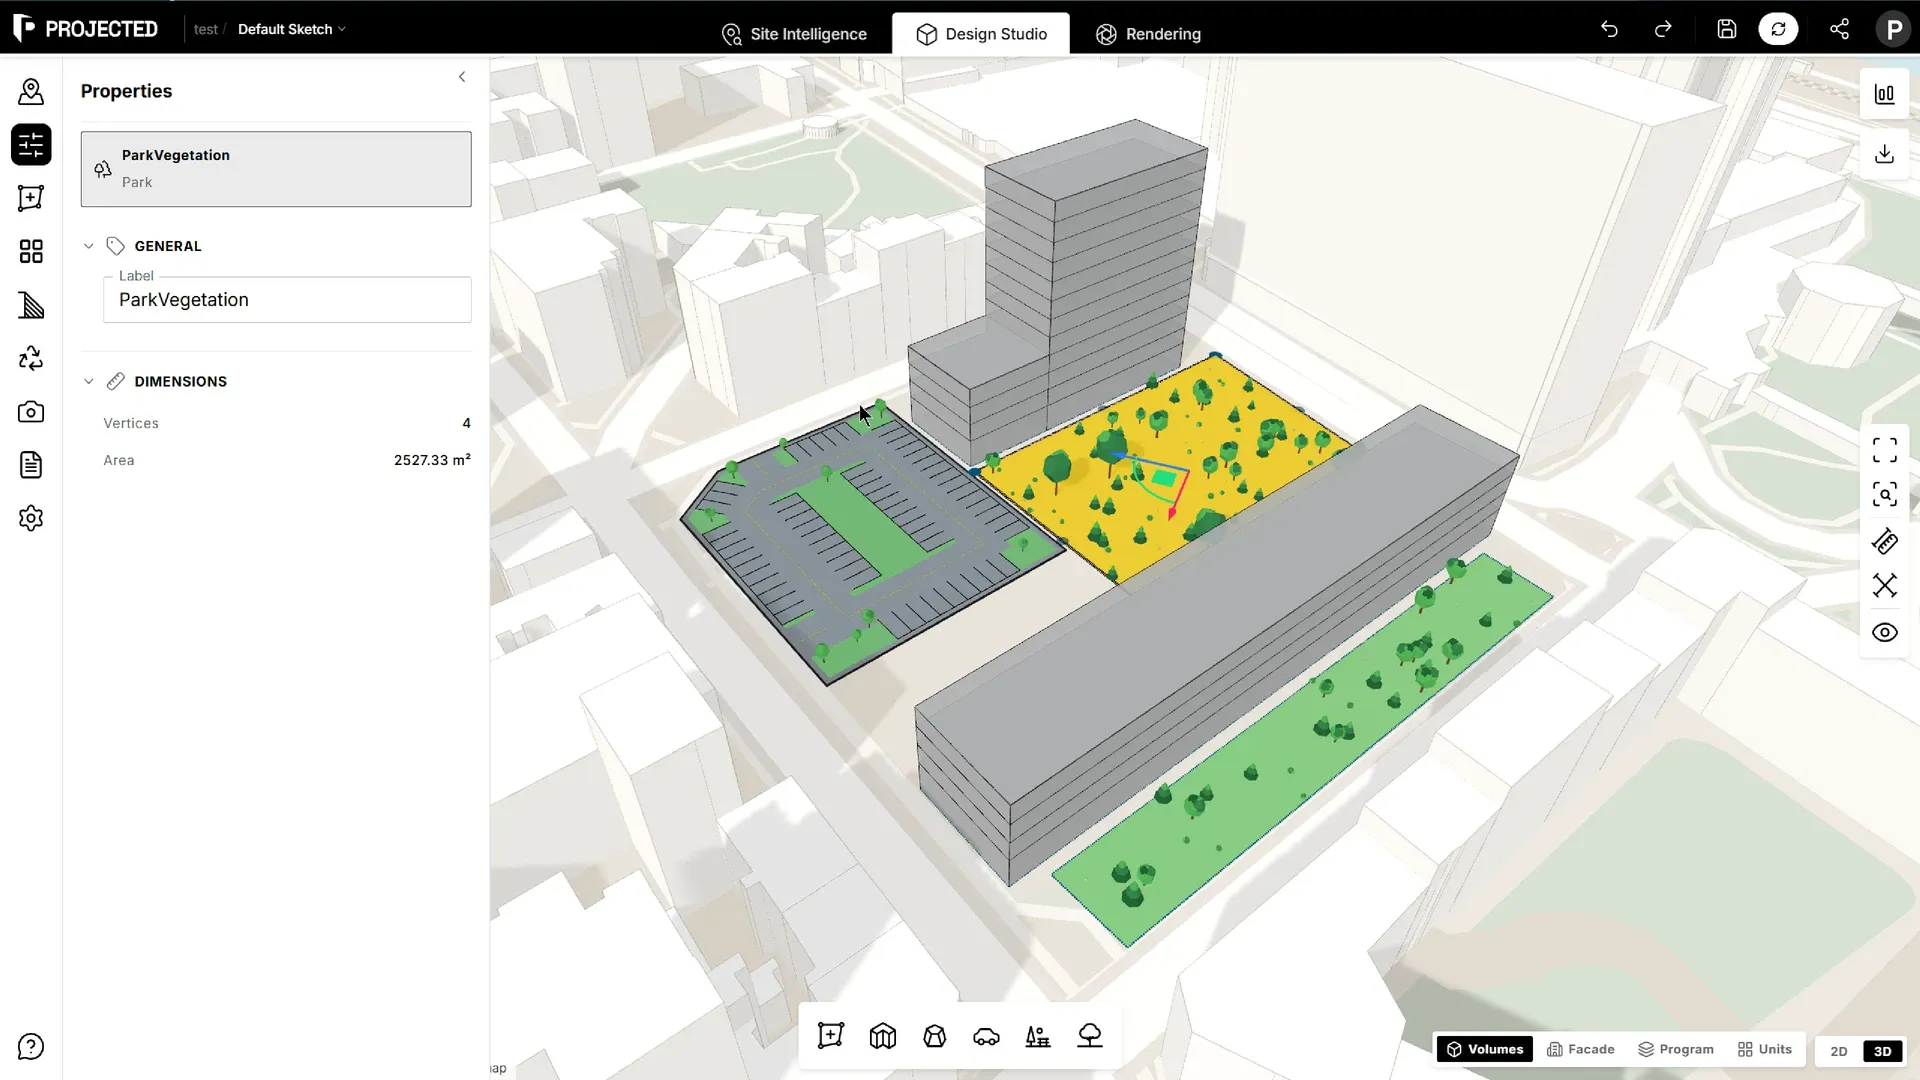Open the recycle sustainability sidebar icon
1920x1080 pixels.
[31, 358]
